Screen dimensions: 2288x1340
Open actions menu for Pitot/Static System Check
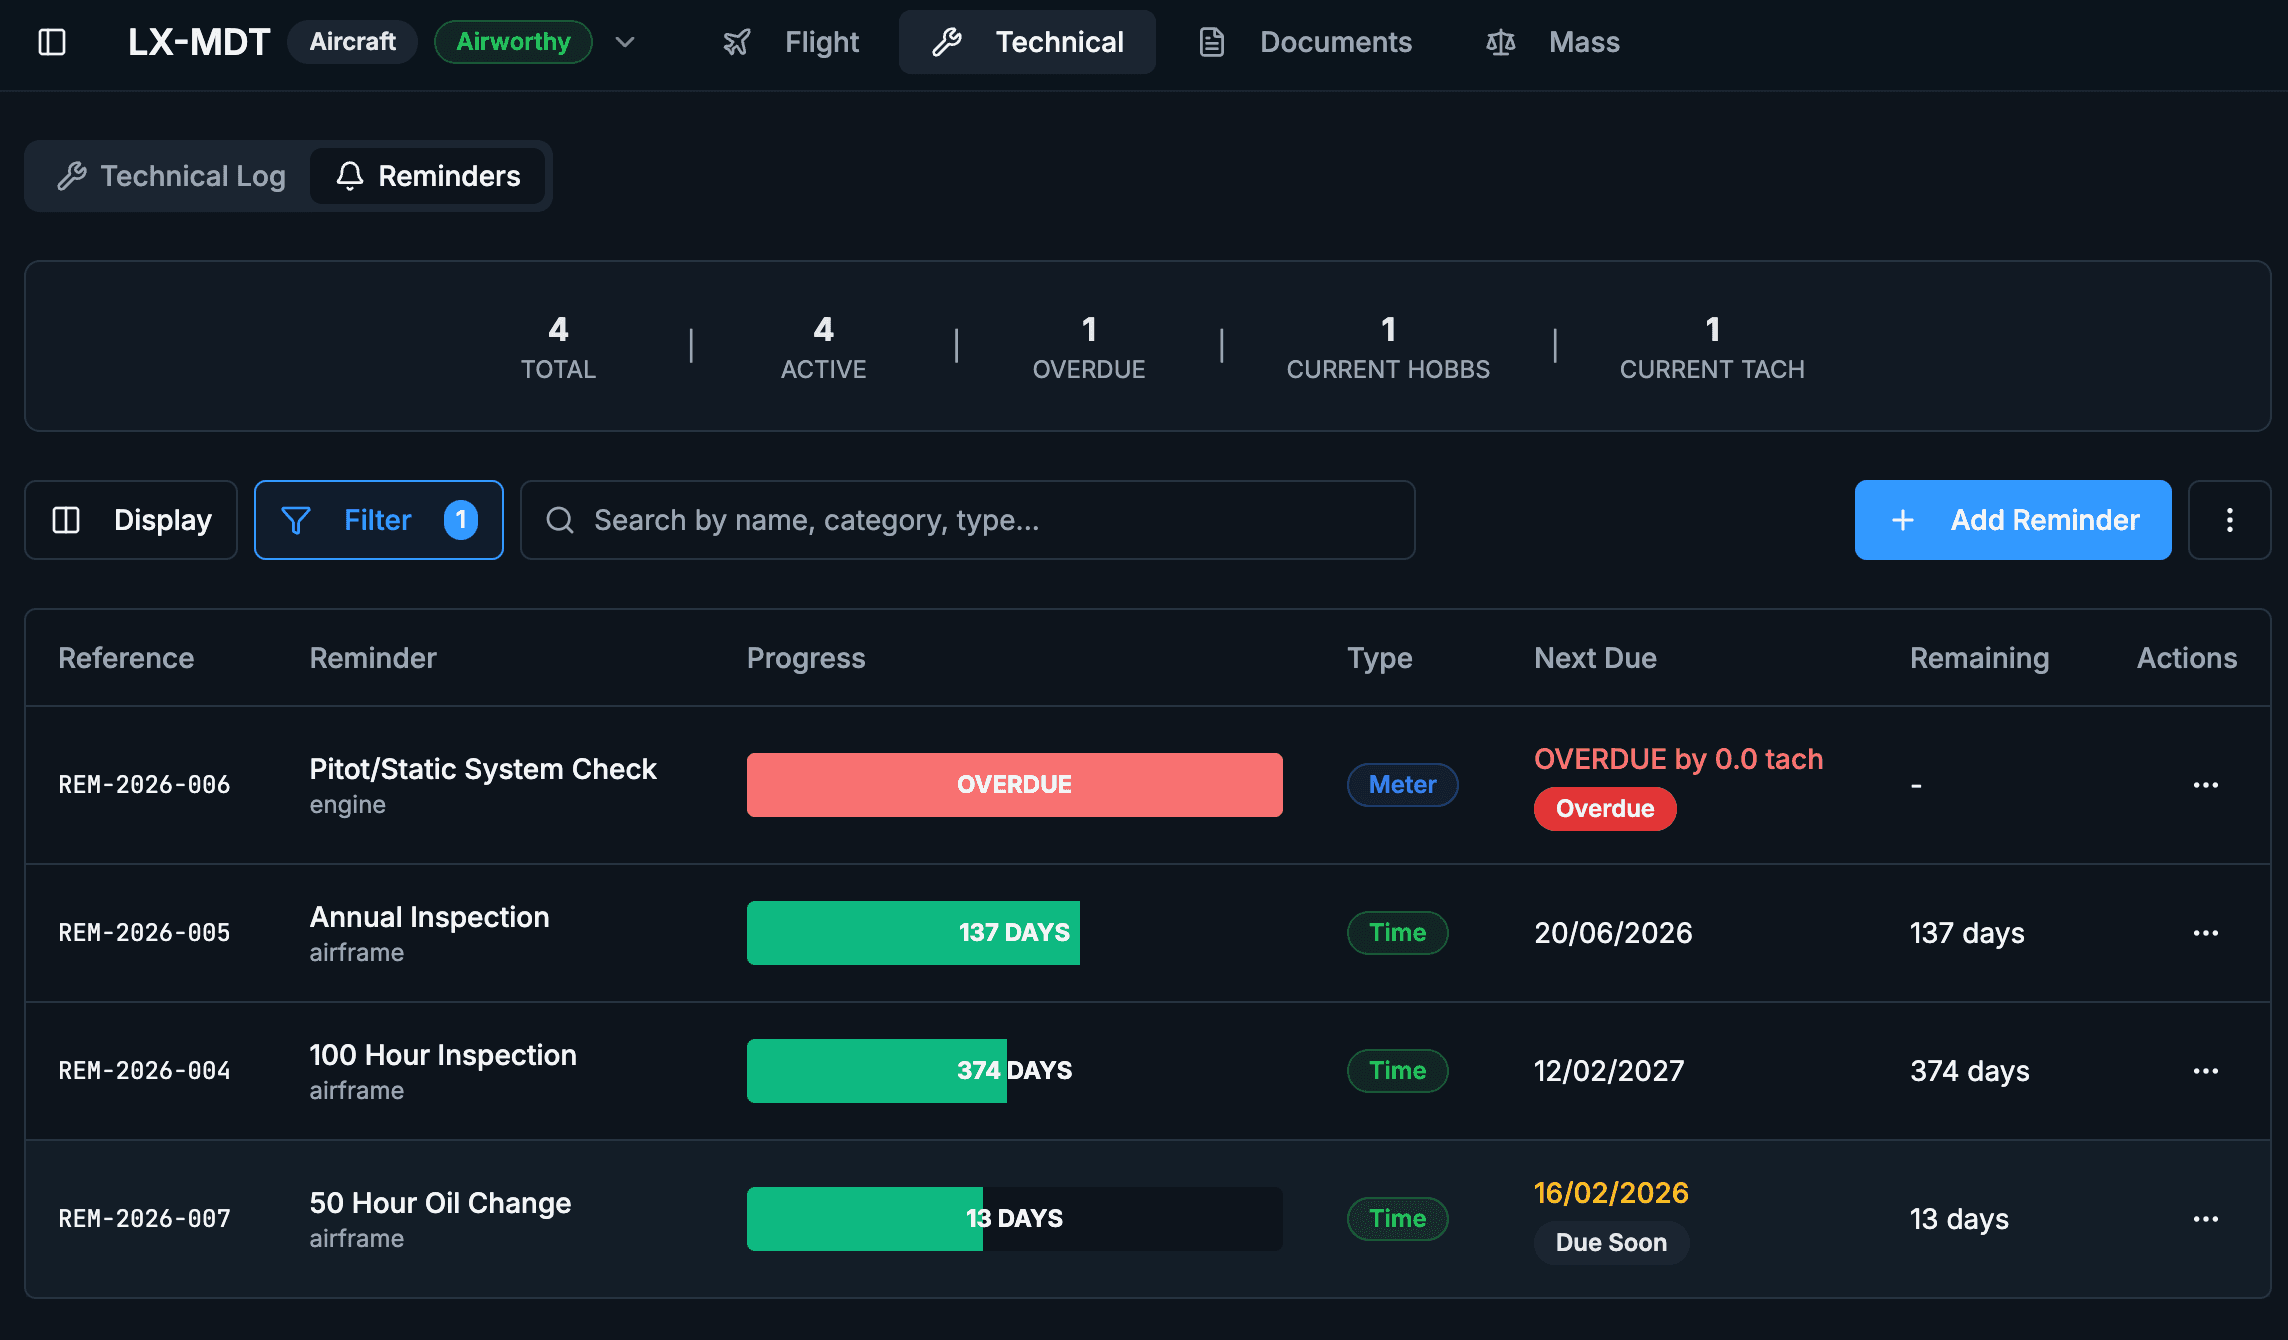point(2205,785)
